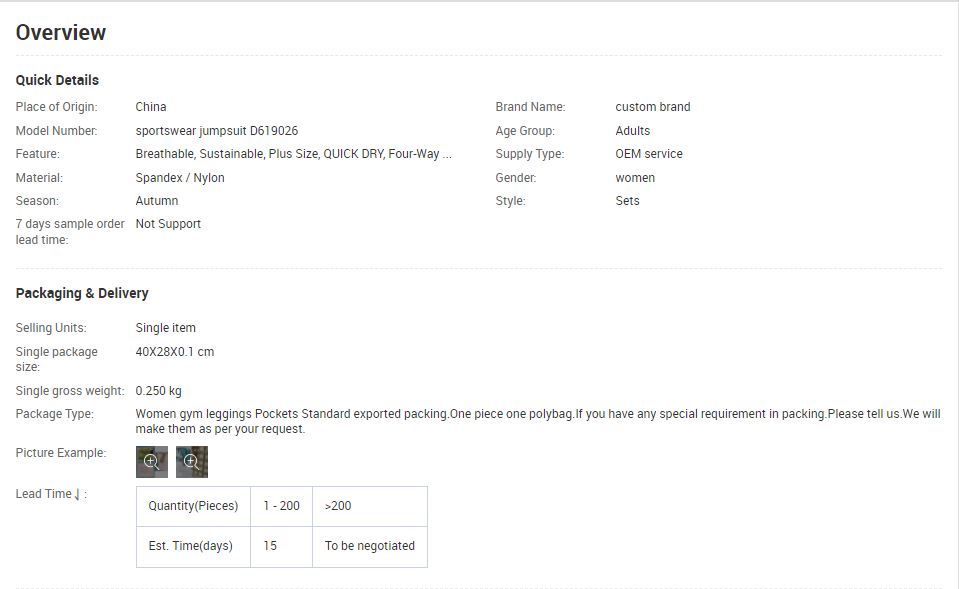Screen dimensions: 959x589
Task: Click the Spandex / Nylon material value
Action: (x=180, y=178)
